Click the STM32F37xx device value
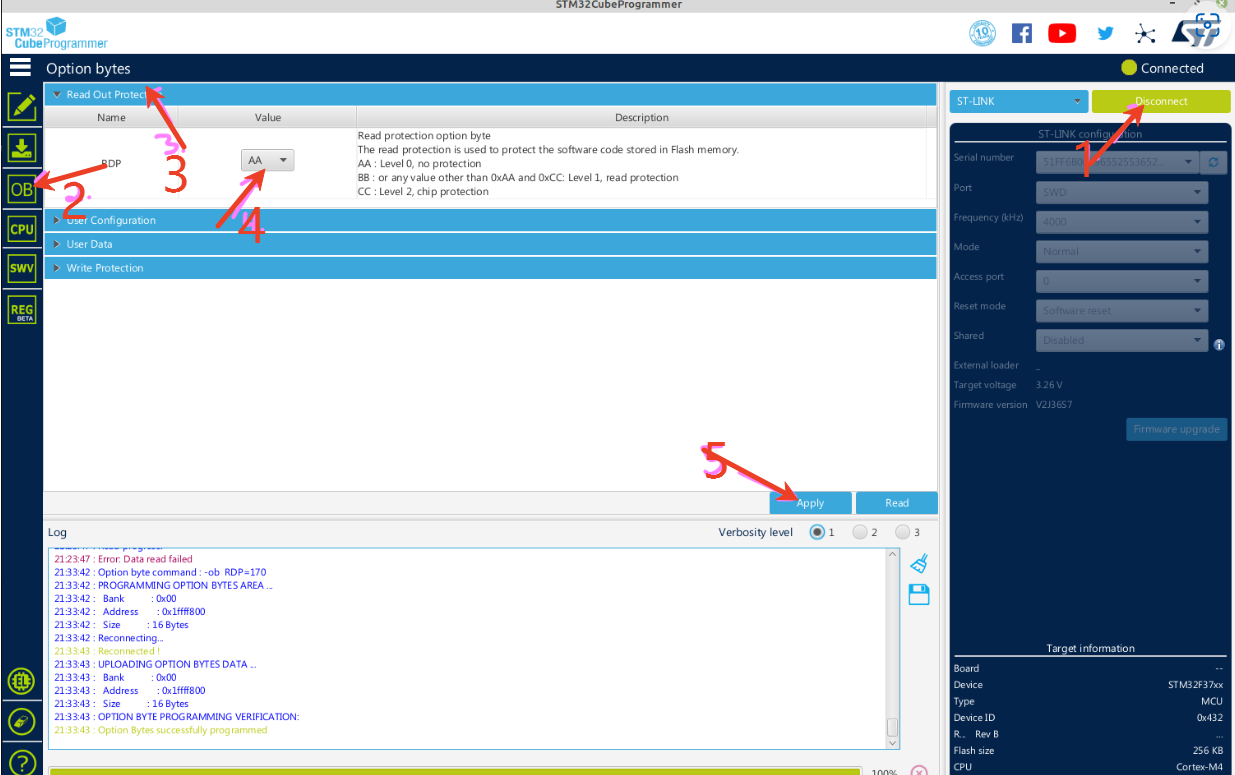This screenshot has height=775, width=1235. click(1195, 685)
